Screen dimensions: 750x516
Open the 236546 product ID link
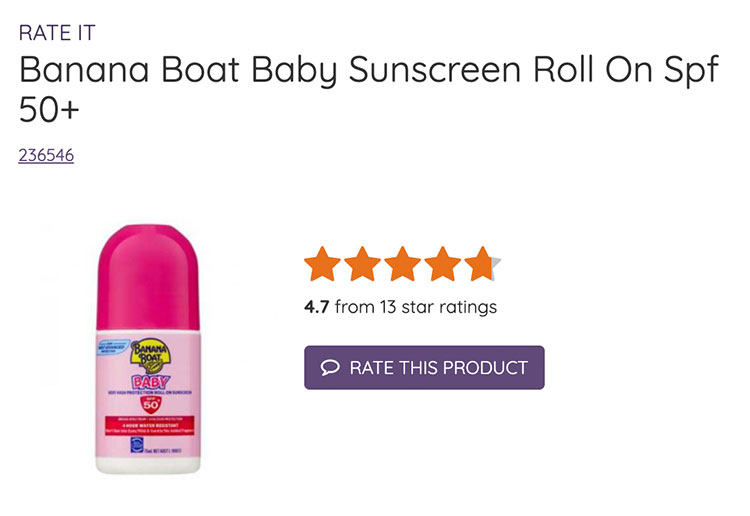pyautogui.click(x=46, y=155)
